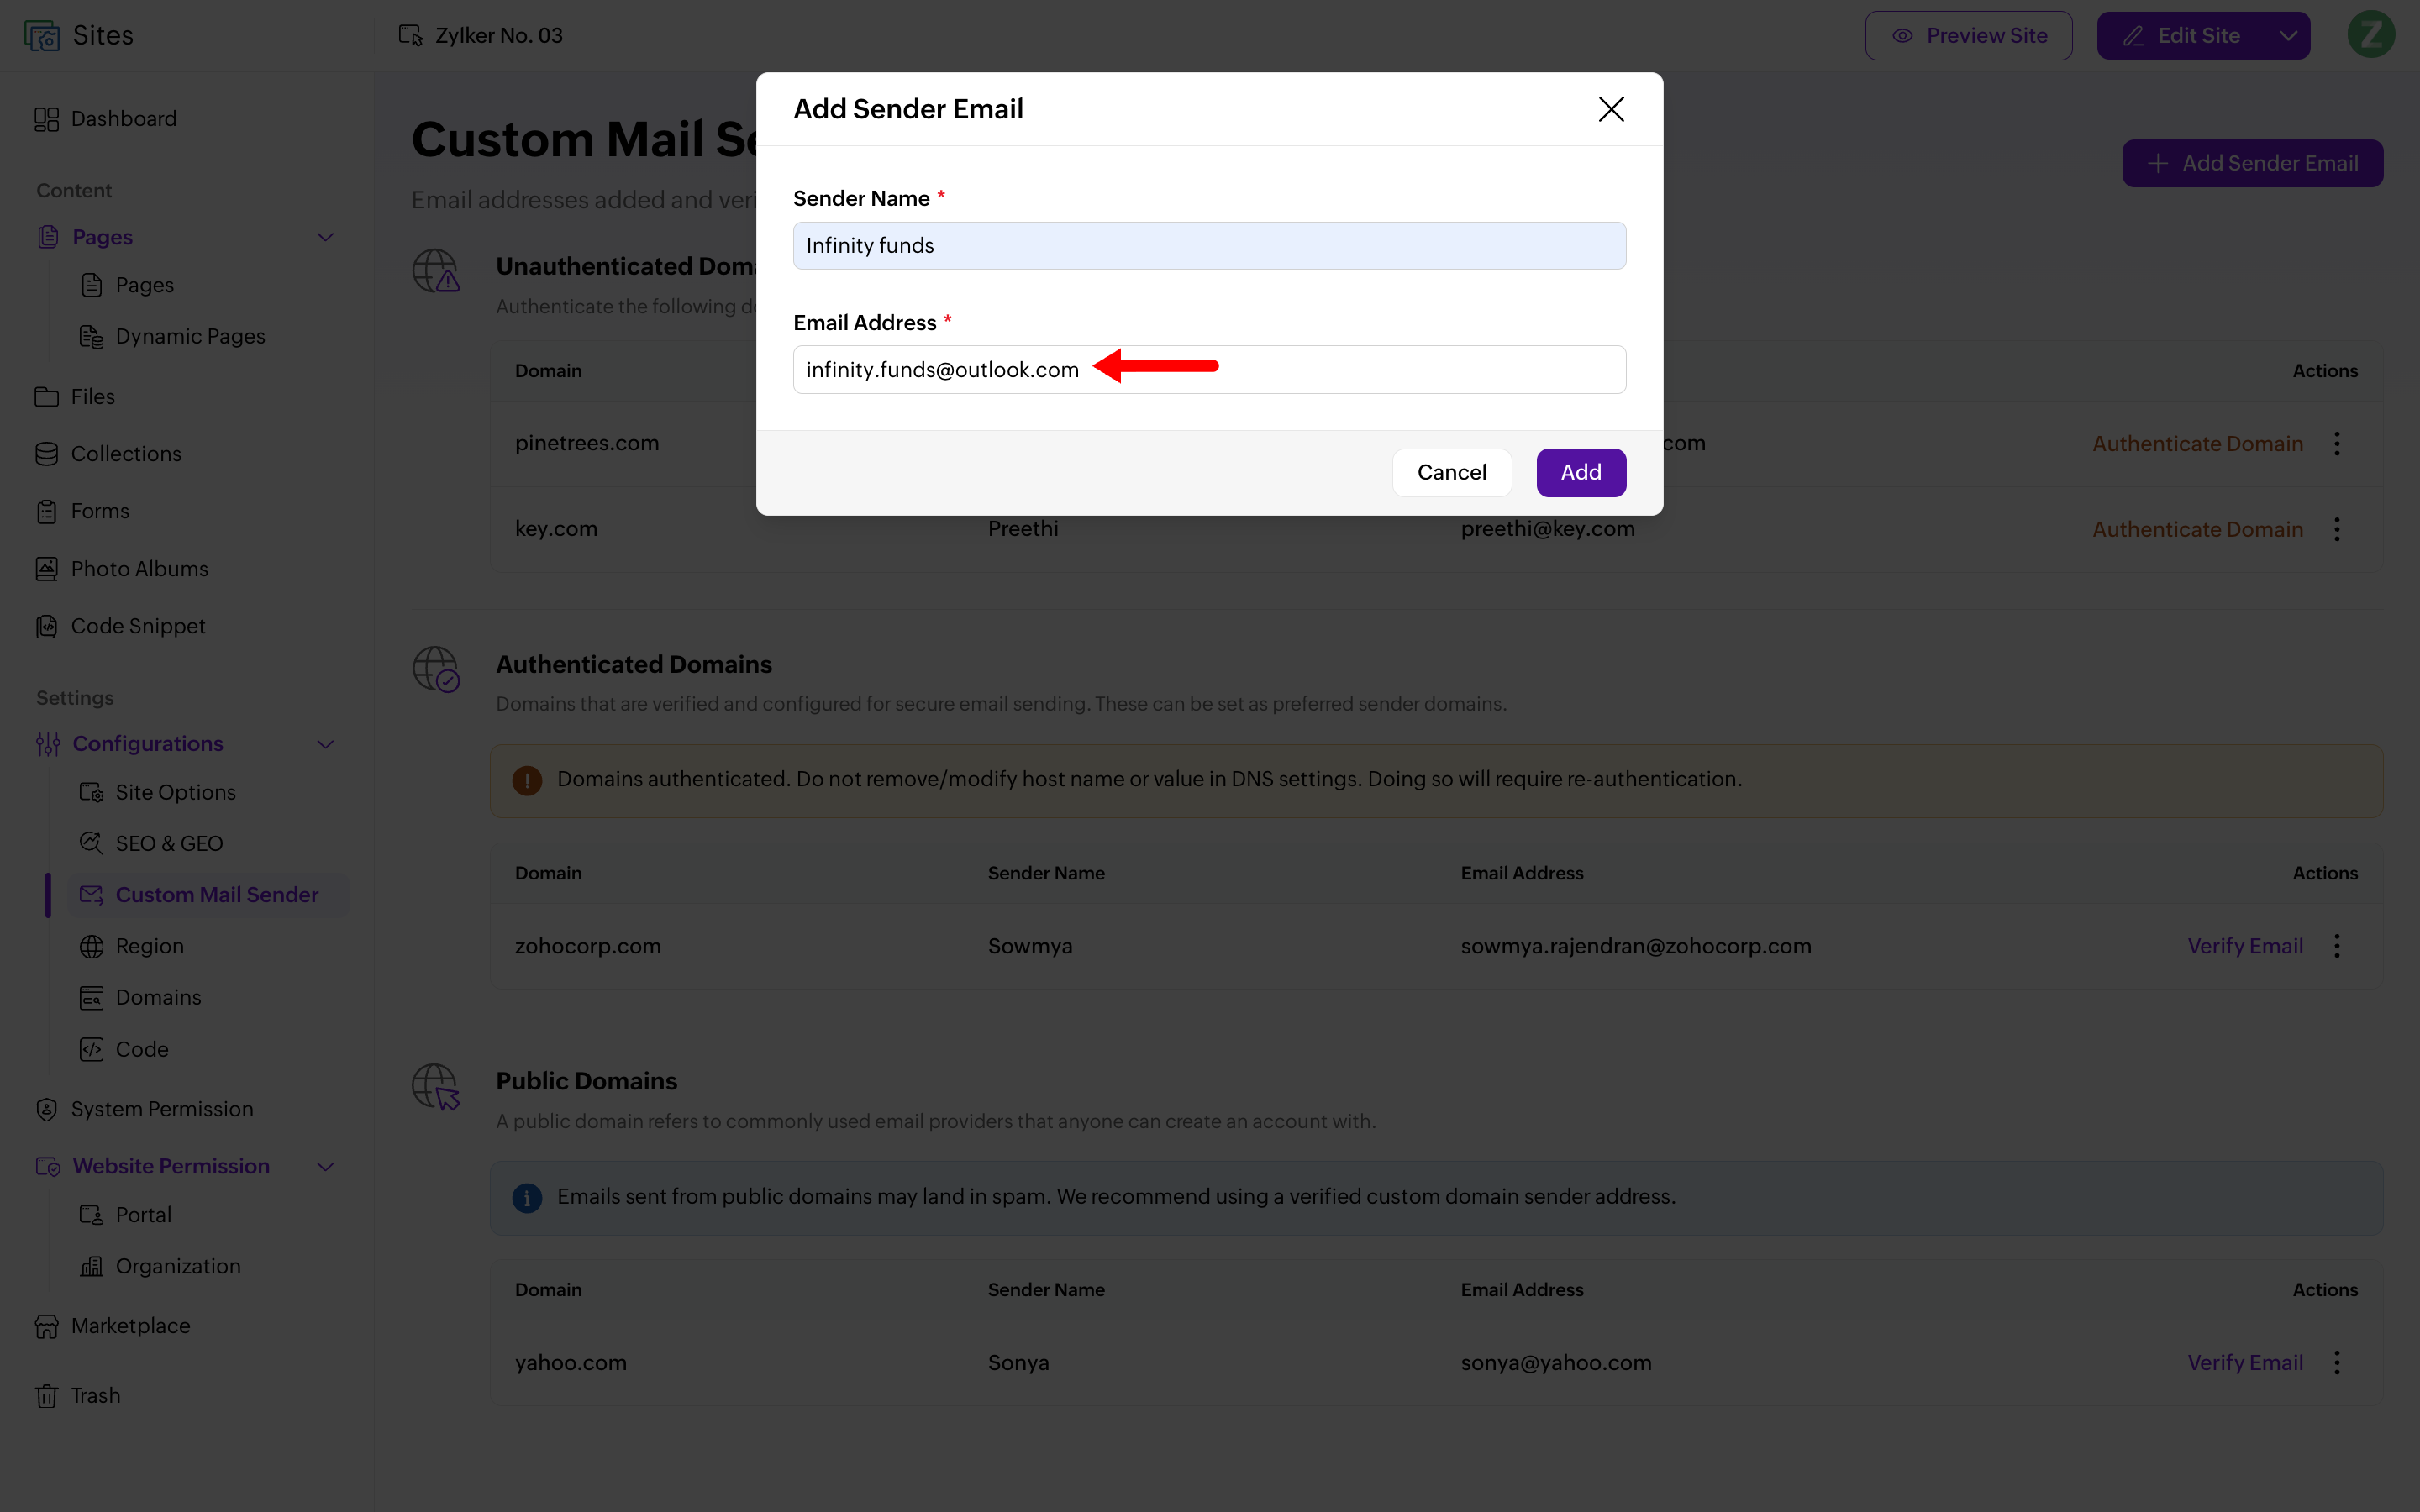Screen dimensions: 2420x1512
Task: Open Files in the sidebar
Action: (76, 397)
